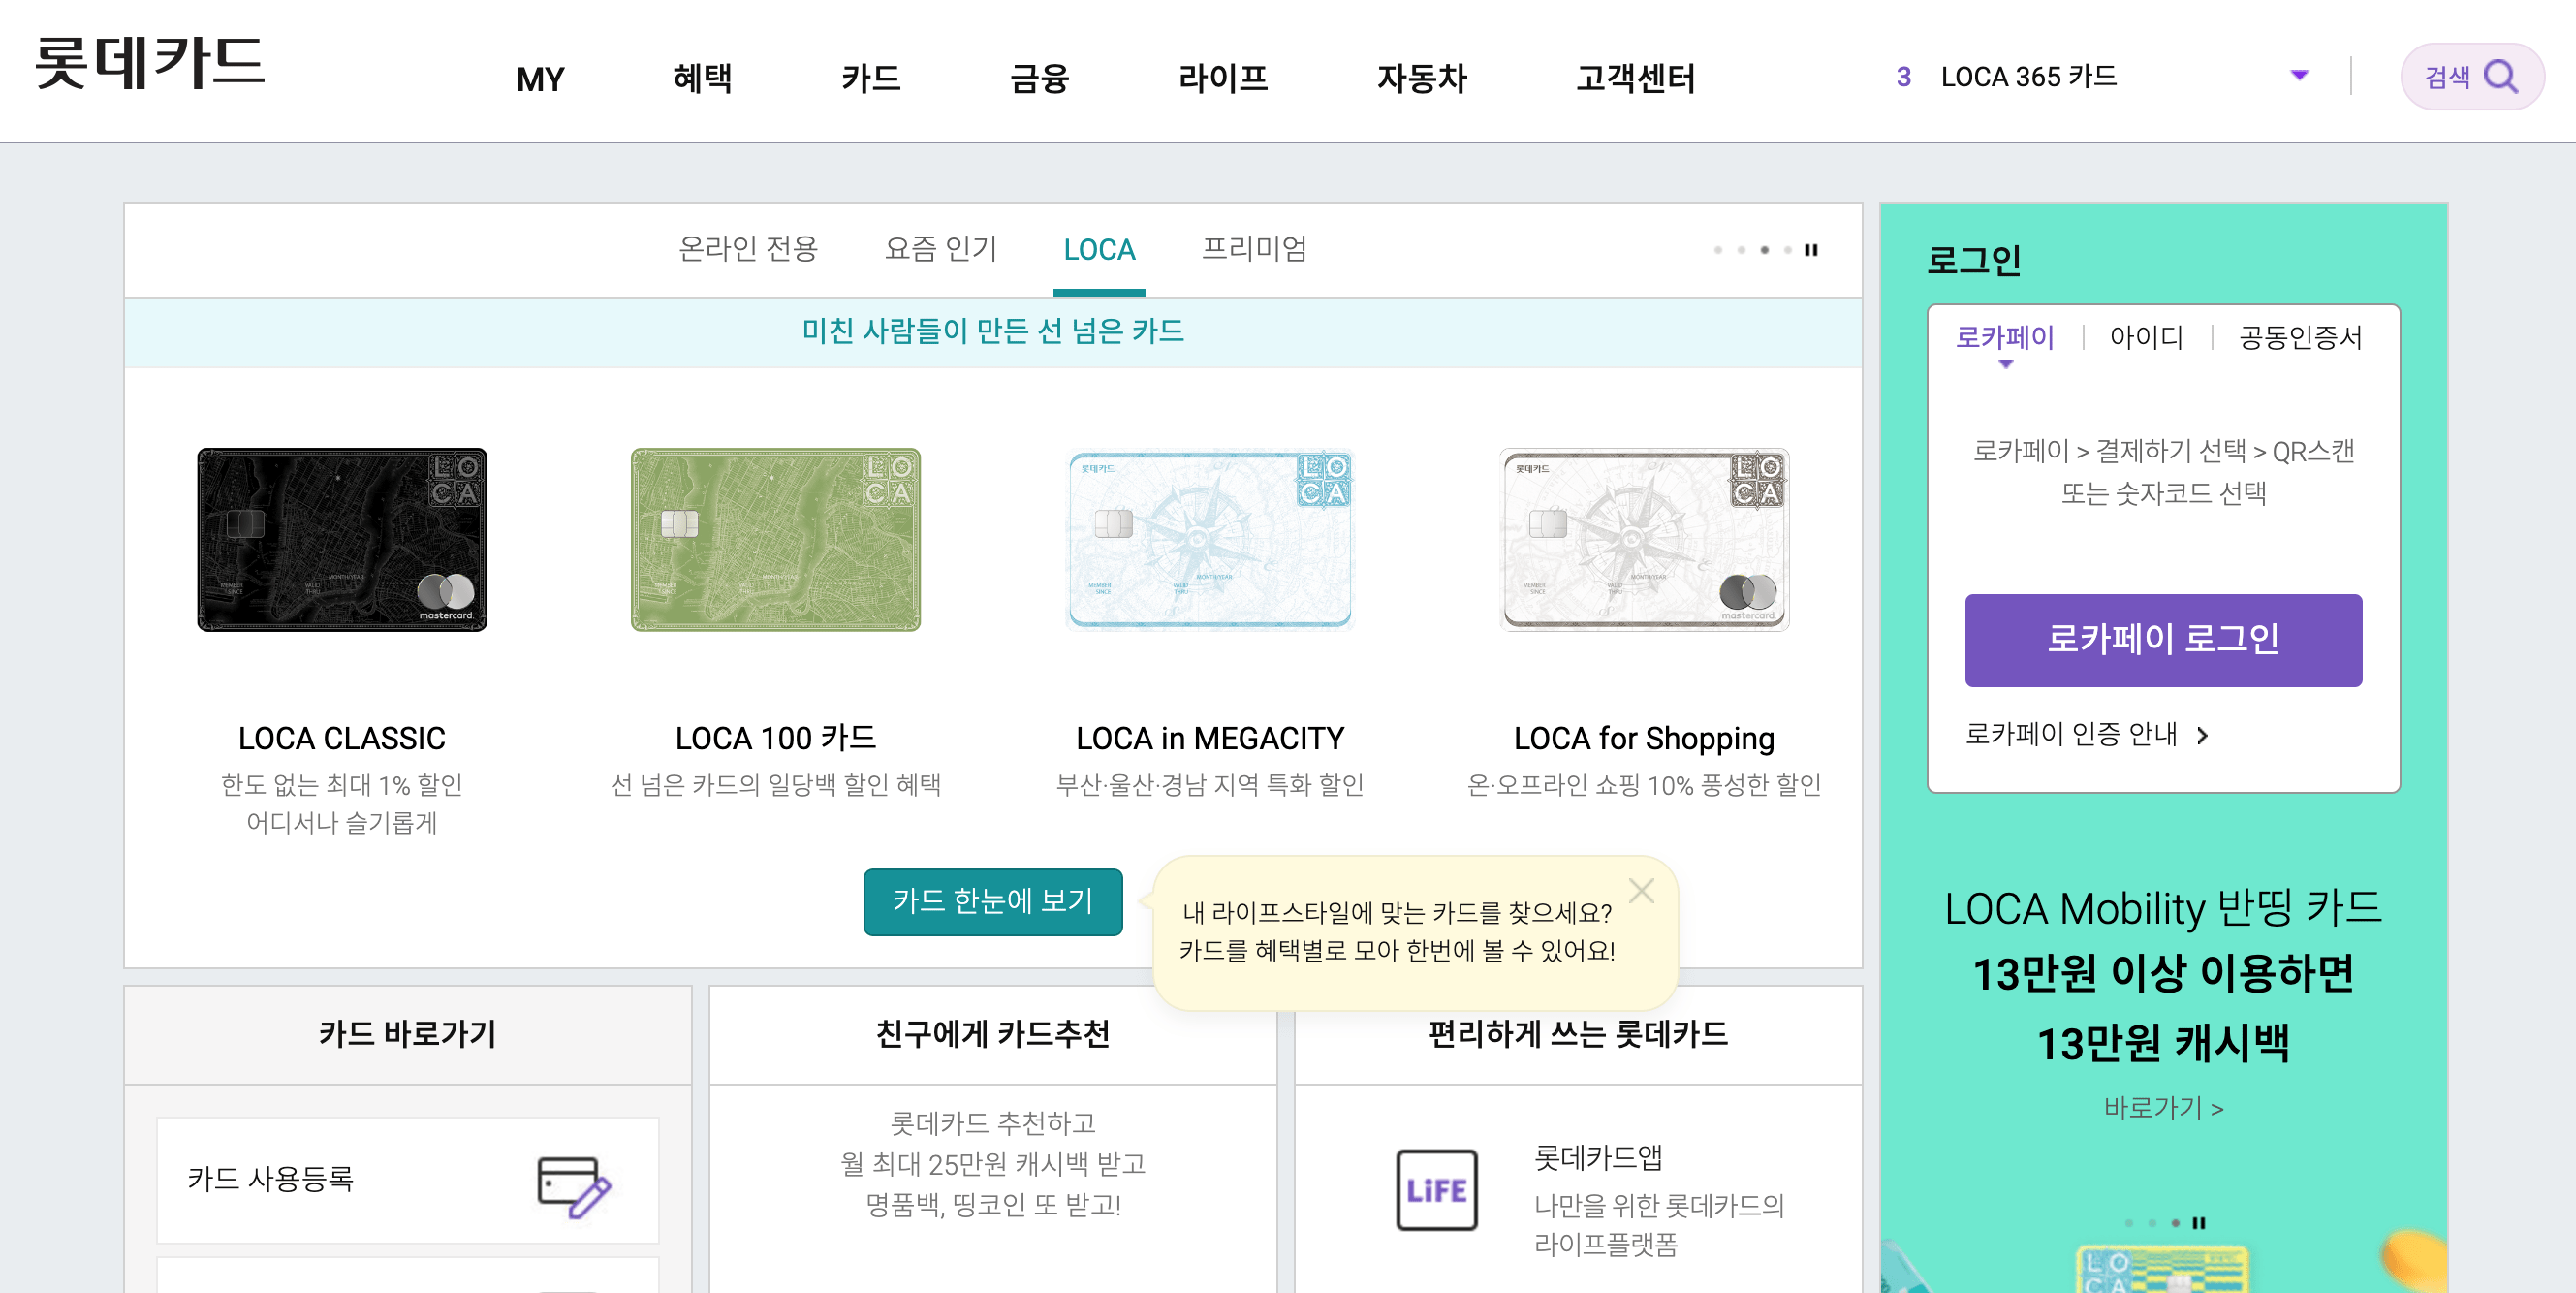Image resolution: width=2576 pixels, height=1293 pixels.
Task: Select the 편리하게 쓰는 롯데카드 section tab
Action: [x=1578, y=1034]
